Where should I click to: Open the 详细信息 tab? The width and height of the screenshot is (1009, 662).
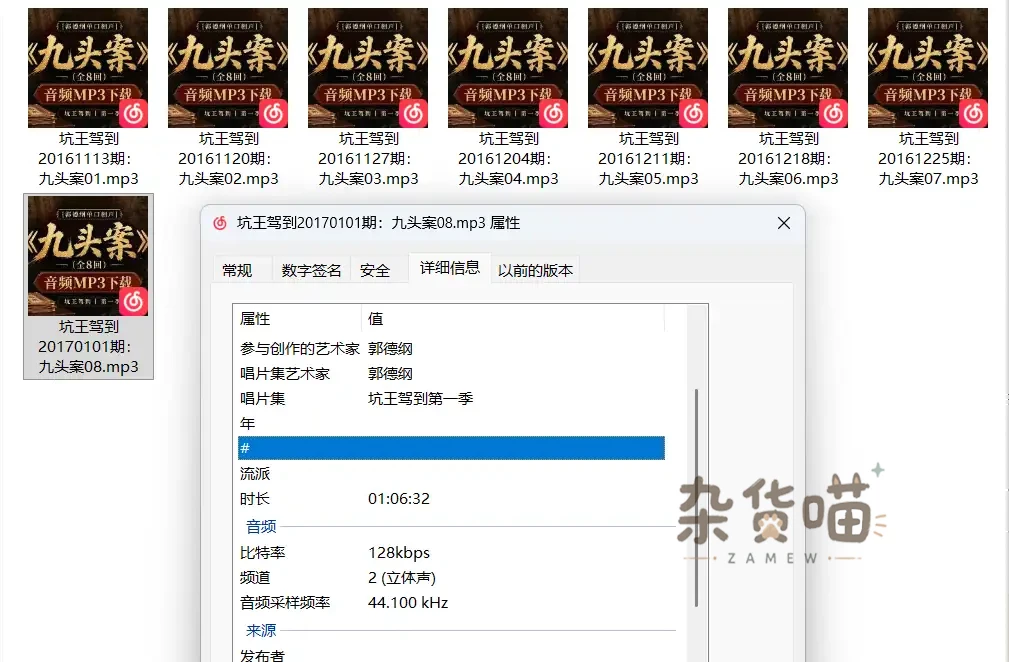pos(450,268)
